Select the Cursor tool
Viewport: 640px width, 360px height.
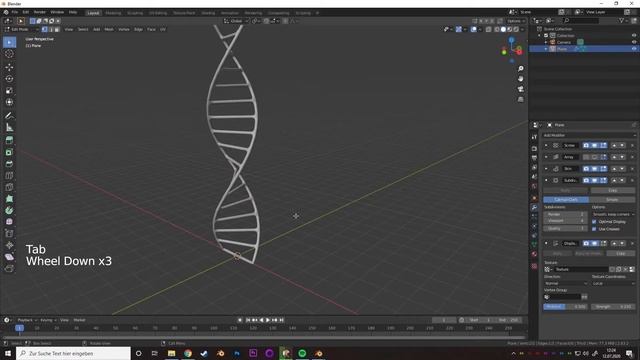click(x=9, y=54)
